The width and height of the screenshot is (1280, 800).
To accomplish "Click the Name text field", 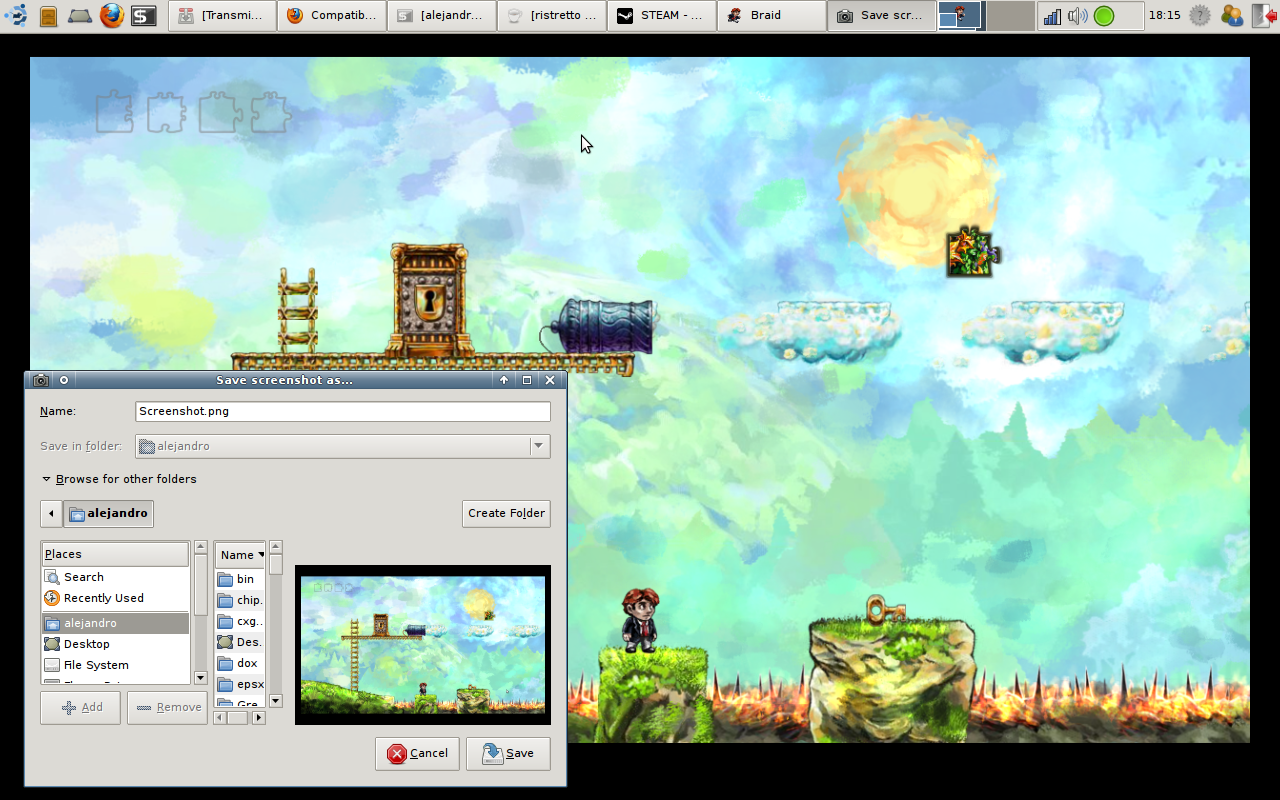I will (343, 411).
